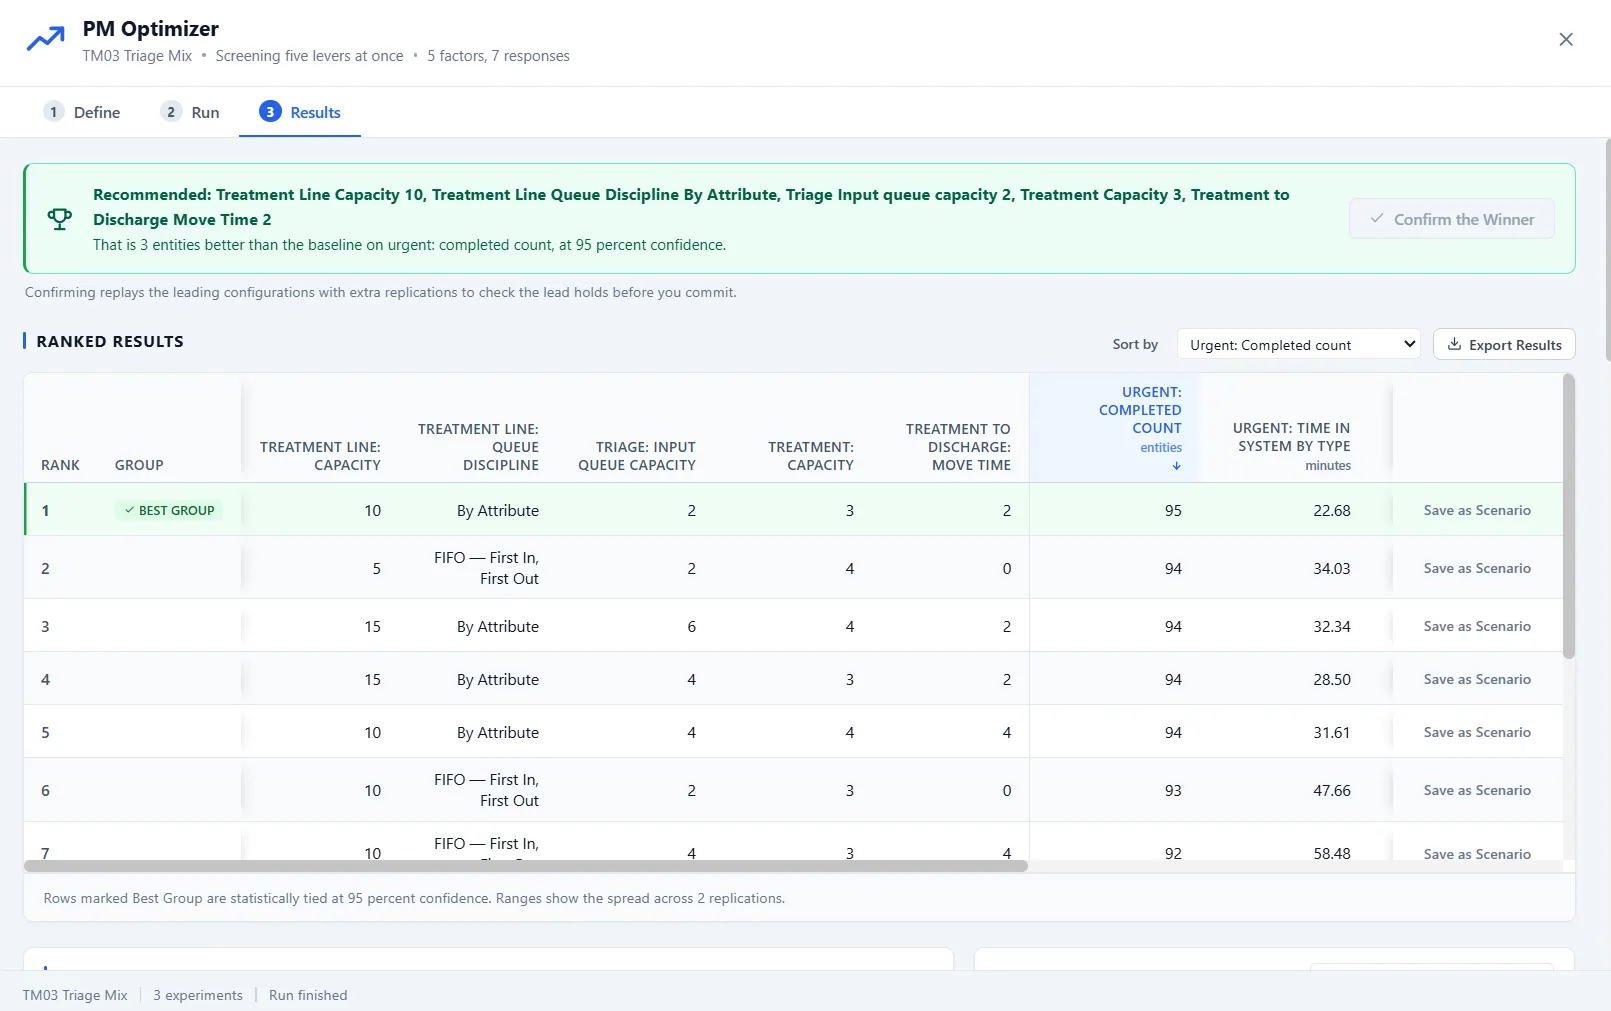This screenshot has width=1611, height=1011.
Task: Click the table's vertical scrollbar
Action: pyautogui.click(x=1569, y=516)
